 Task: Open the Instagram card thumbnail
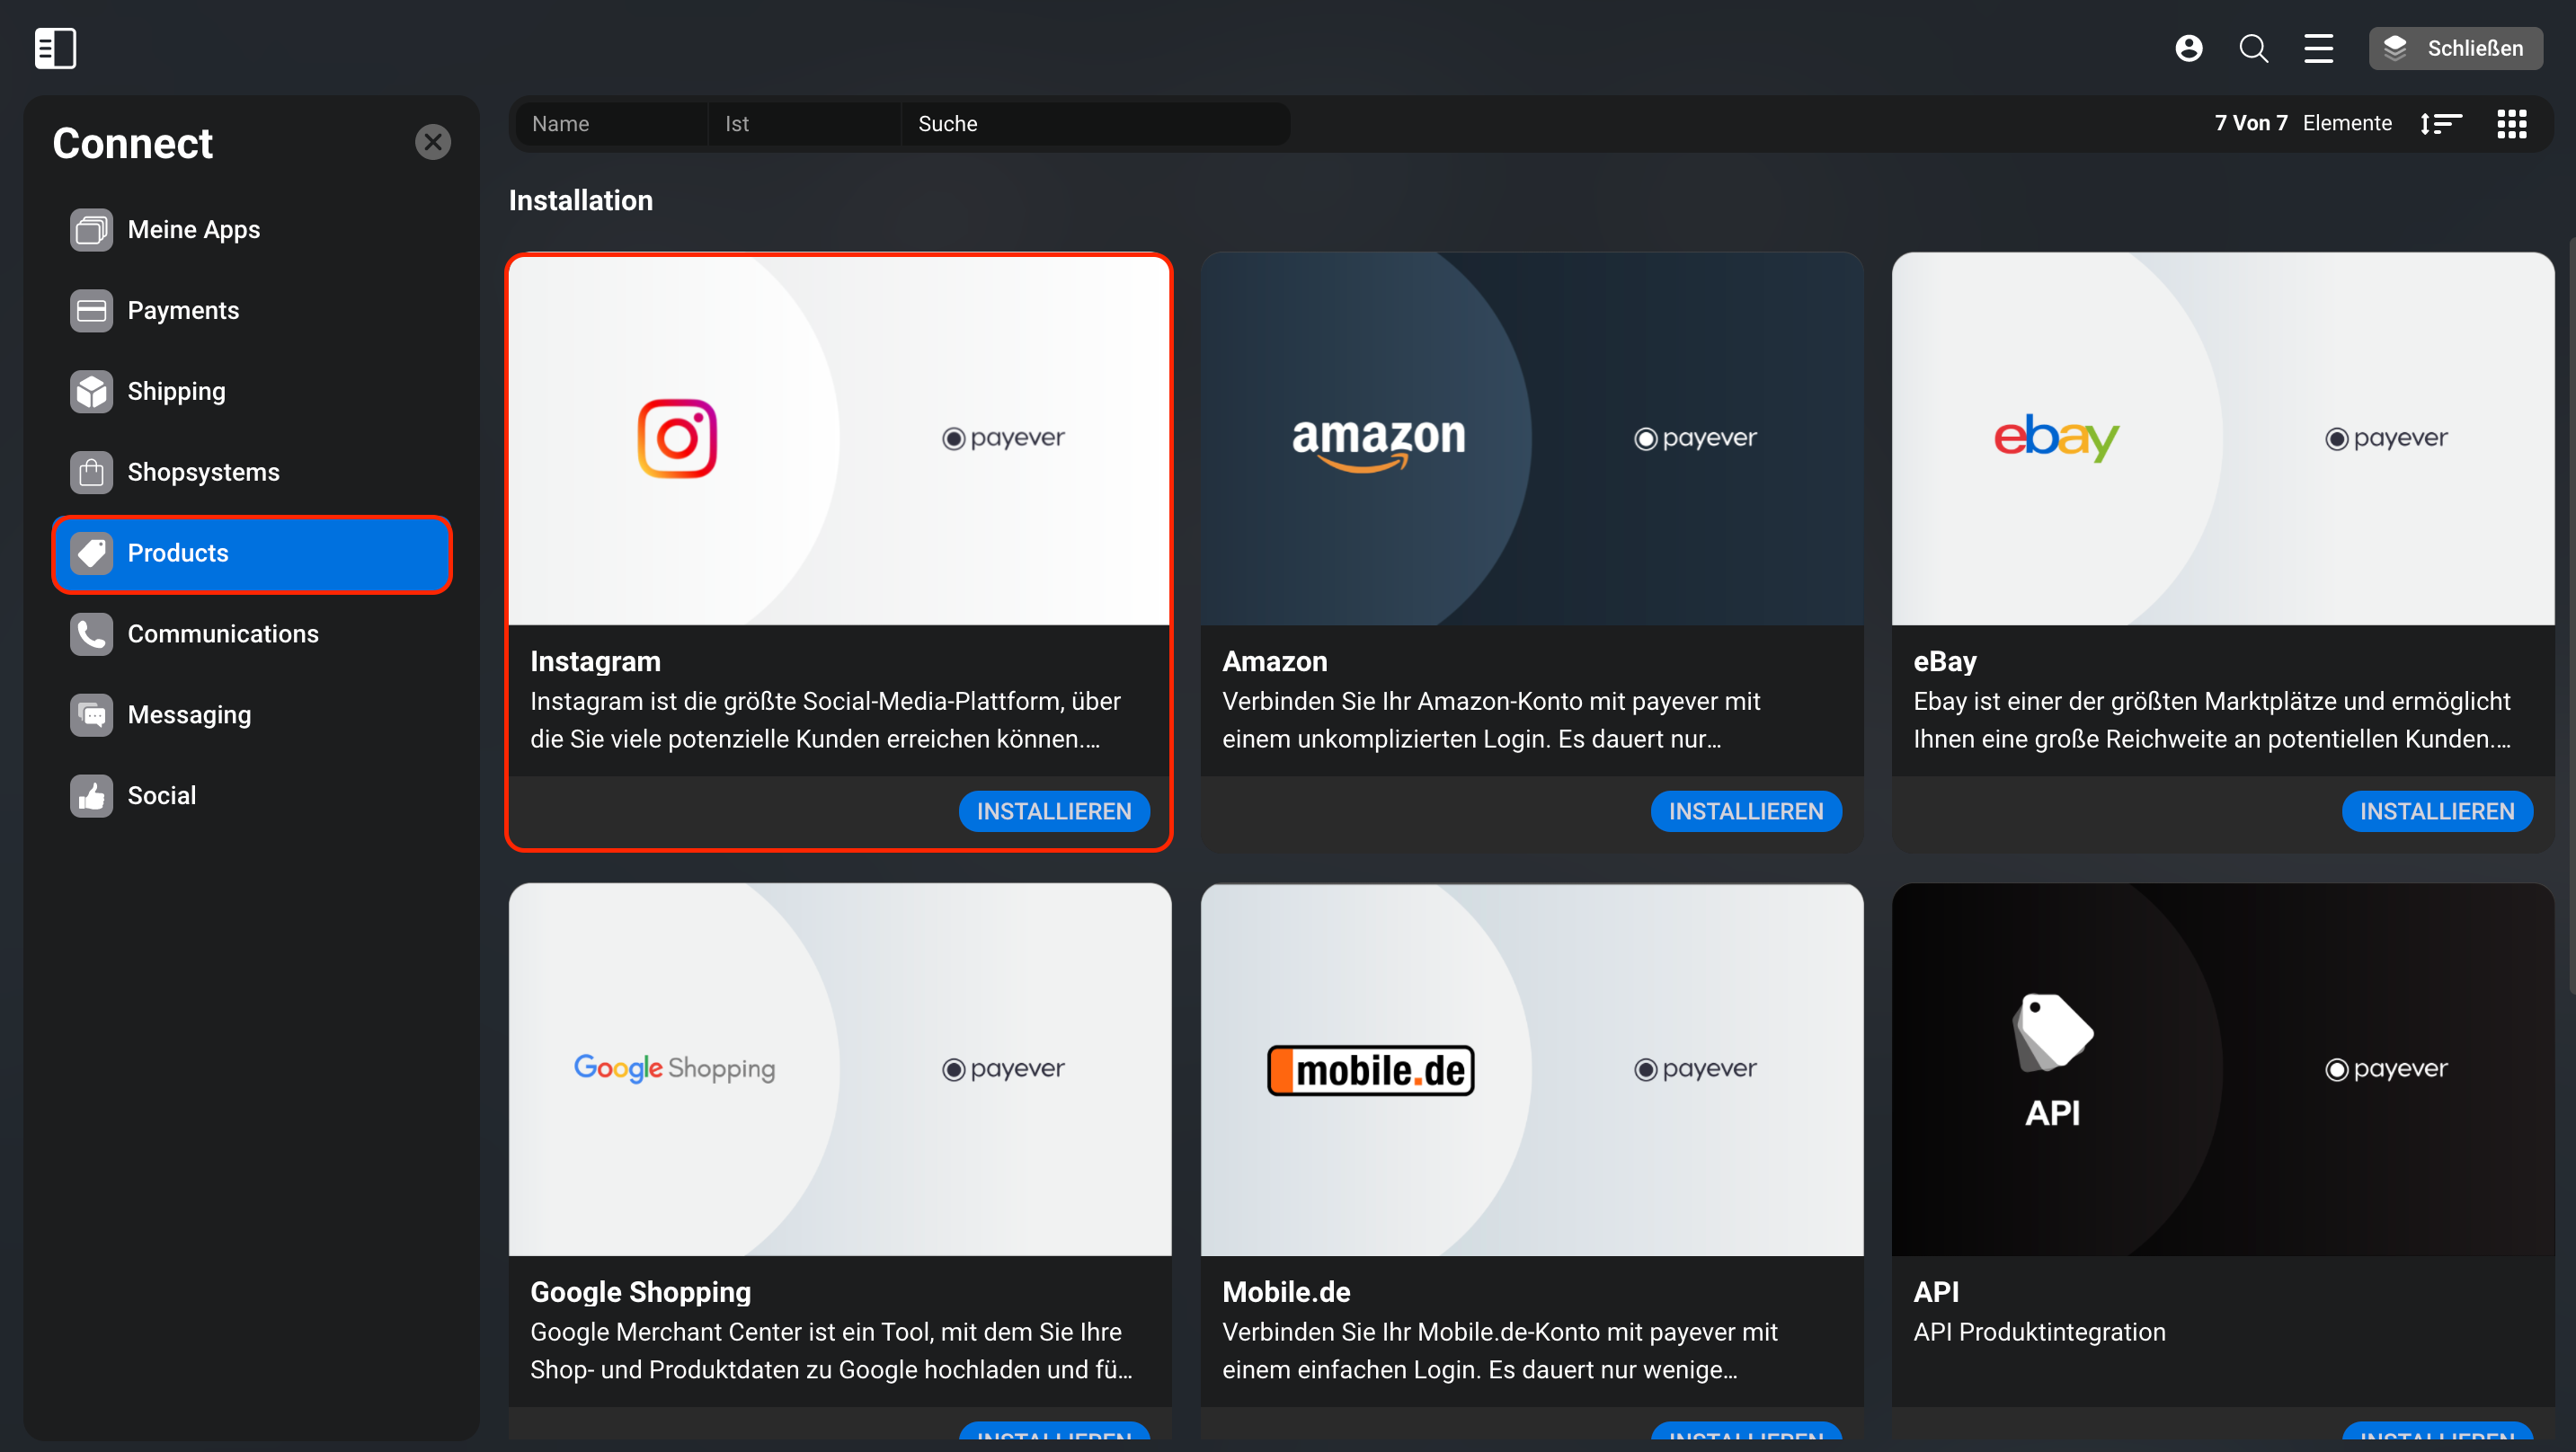pyautogui.click(x=840, y=439)
